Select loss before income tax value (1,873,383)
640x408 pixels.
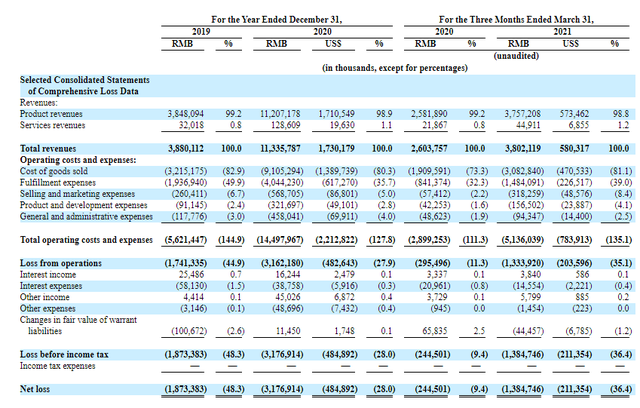point(186,355)
